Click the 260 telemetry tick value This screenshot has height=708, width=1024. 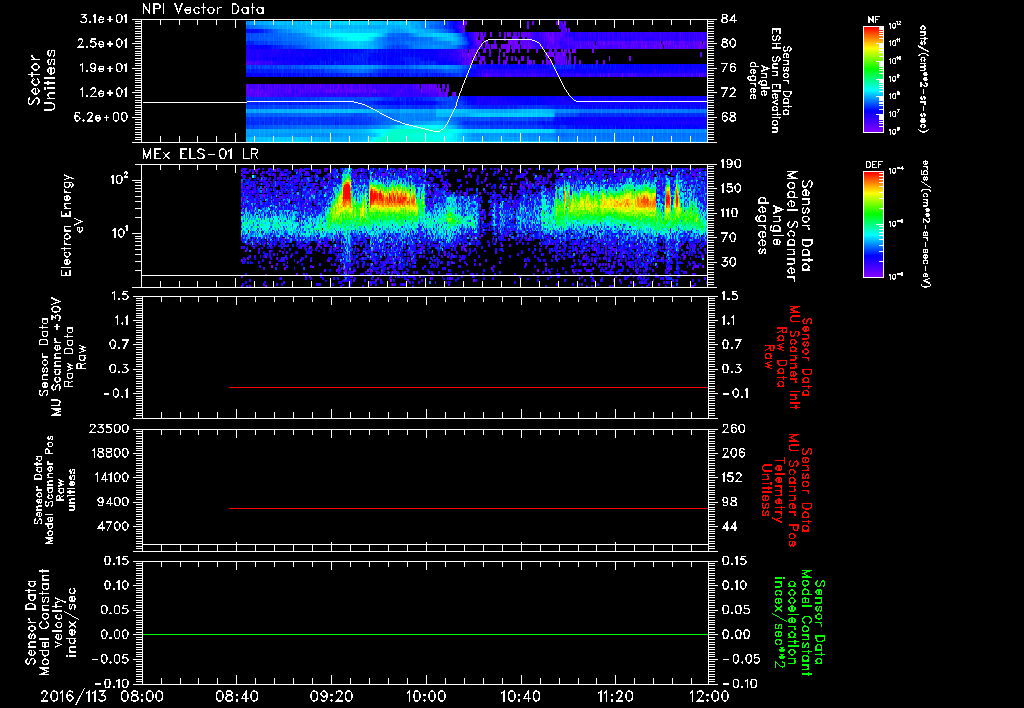[732, 429]
